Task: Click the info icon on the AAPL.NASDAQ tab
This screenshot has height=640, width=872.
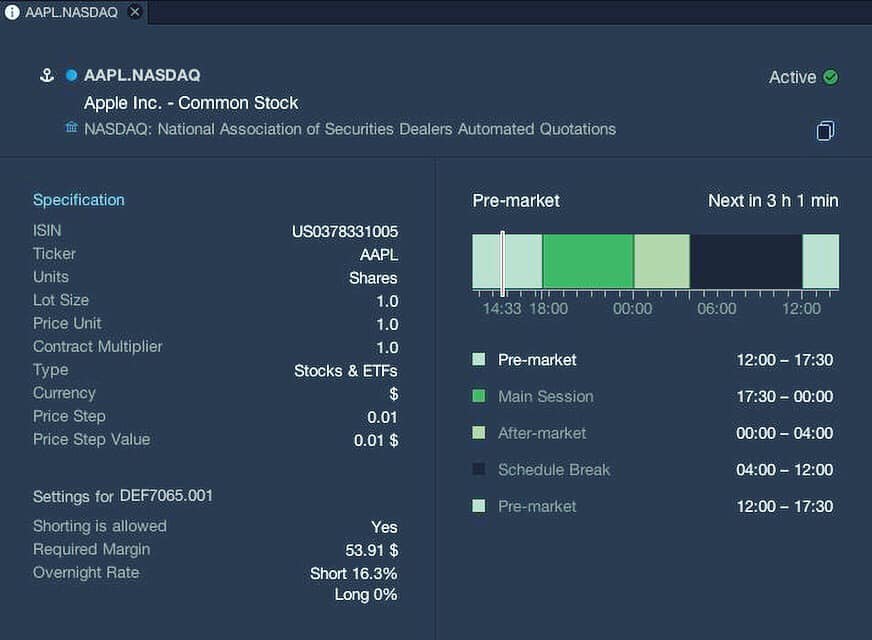Action: [12, 12]
